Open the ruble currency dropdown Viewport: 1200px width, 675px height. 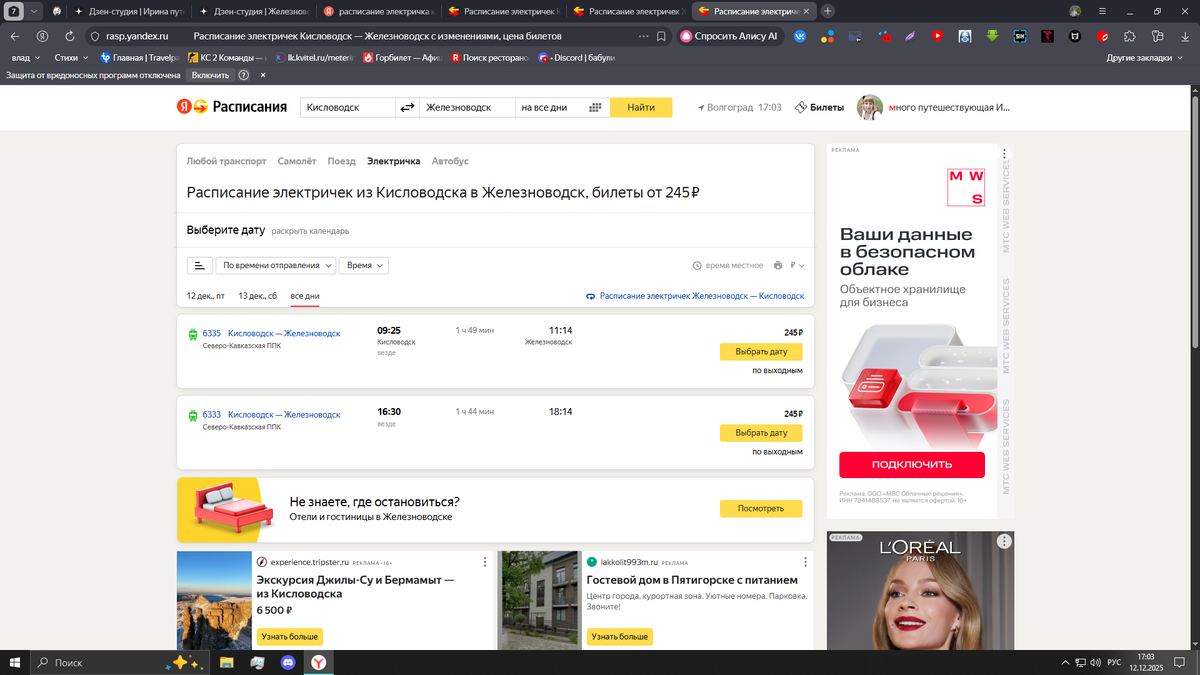tap(797, 266)
